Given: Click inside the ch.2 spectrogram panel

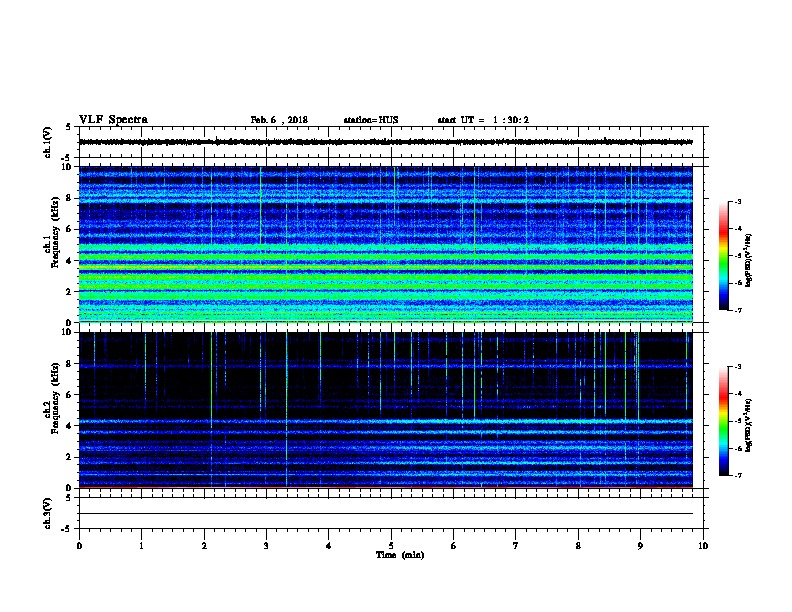Looking at the screenshot, I should point(385,410).
